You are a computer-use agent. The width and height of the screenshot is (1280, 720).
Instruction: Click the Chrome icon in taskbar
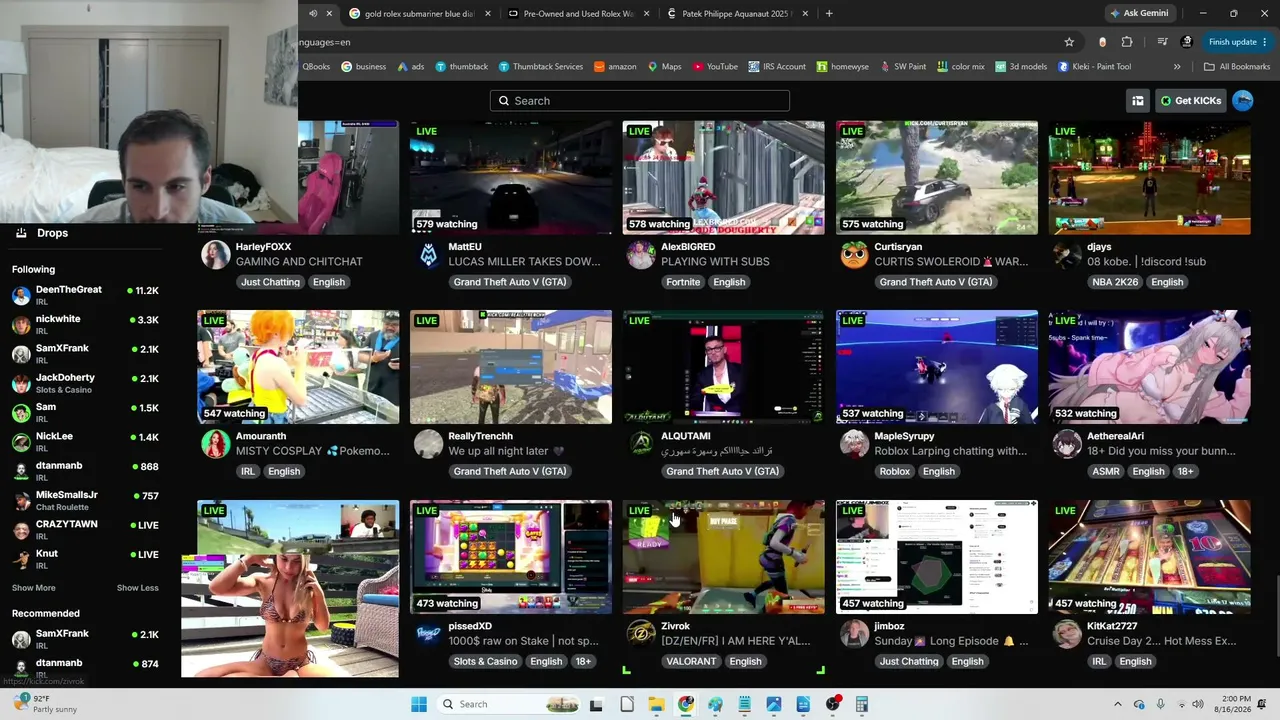coord(686,704)
